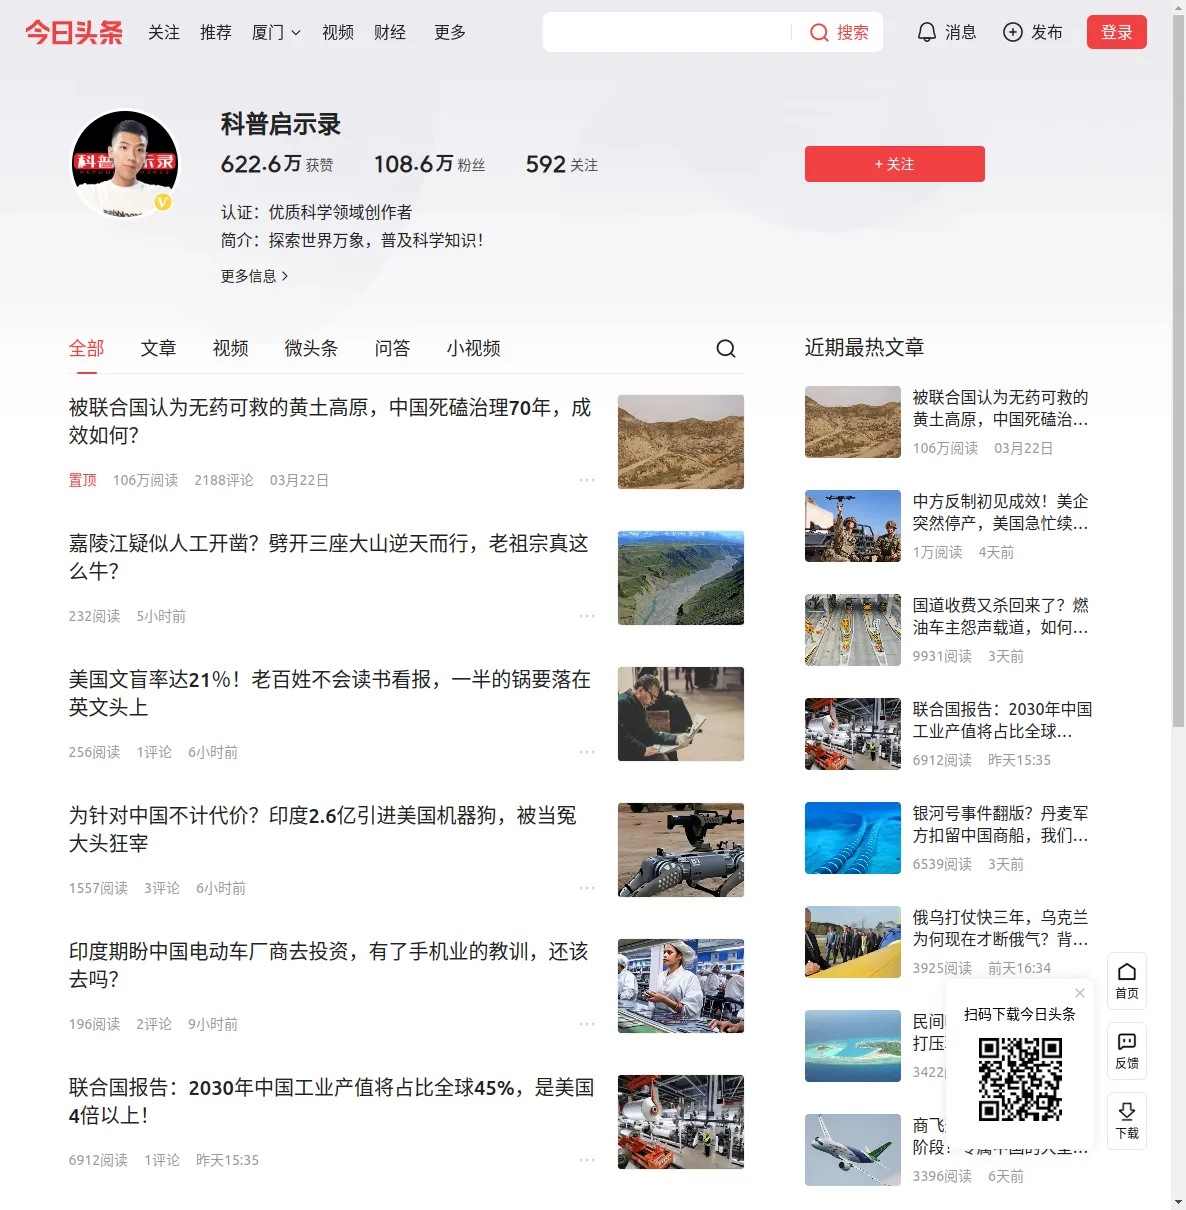This screenshot has width=1186, height=1210.
Task: Switch to the 问答 tab
Action: [393, 348]
